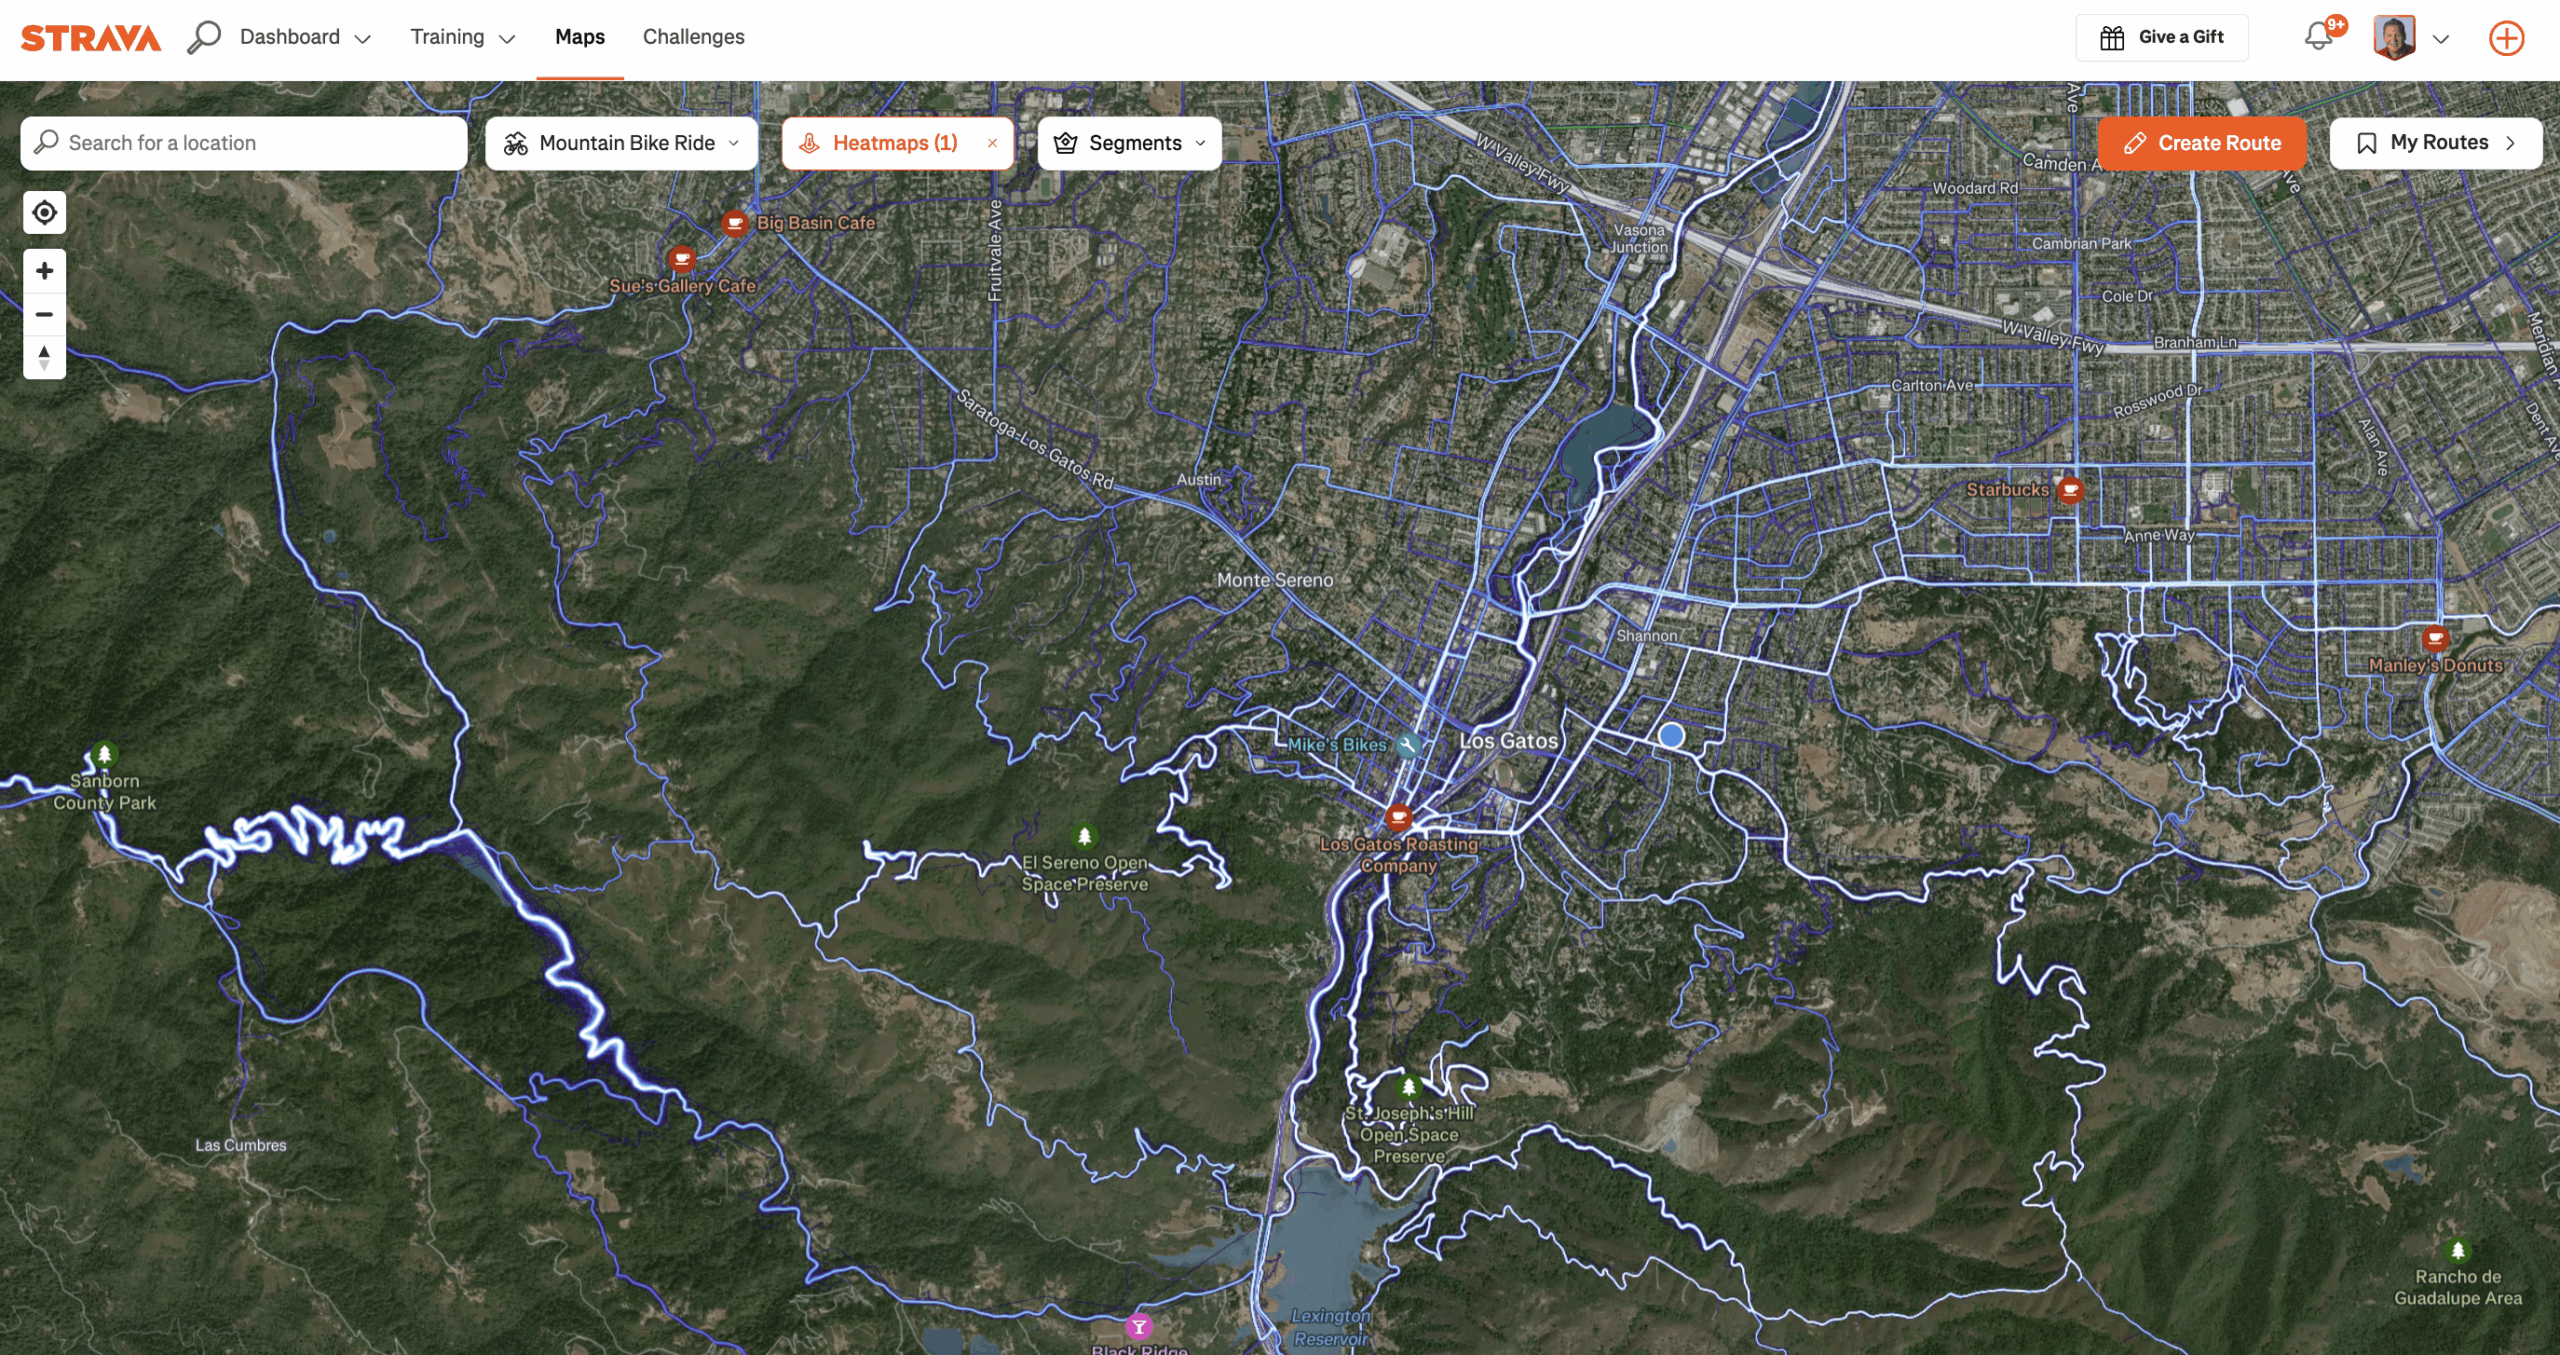Click the map zoom in control
Image resolution: width=2560 pixels, height=1355 pixels.
tap(44, 270)
